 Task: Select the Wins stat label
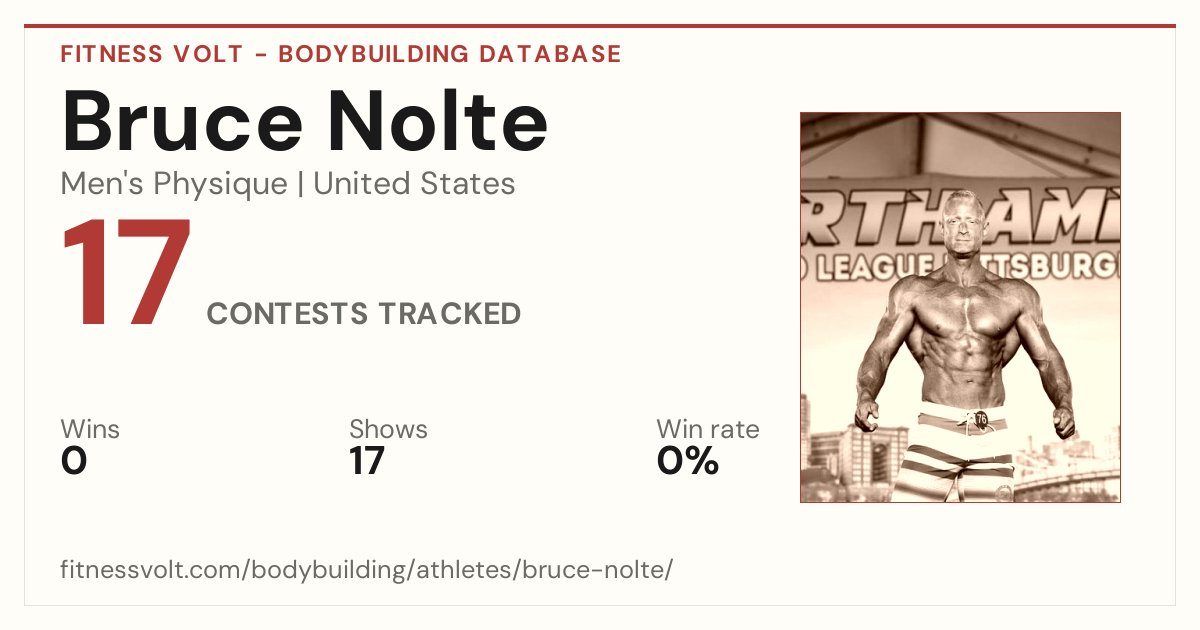pos(90,430)
